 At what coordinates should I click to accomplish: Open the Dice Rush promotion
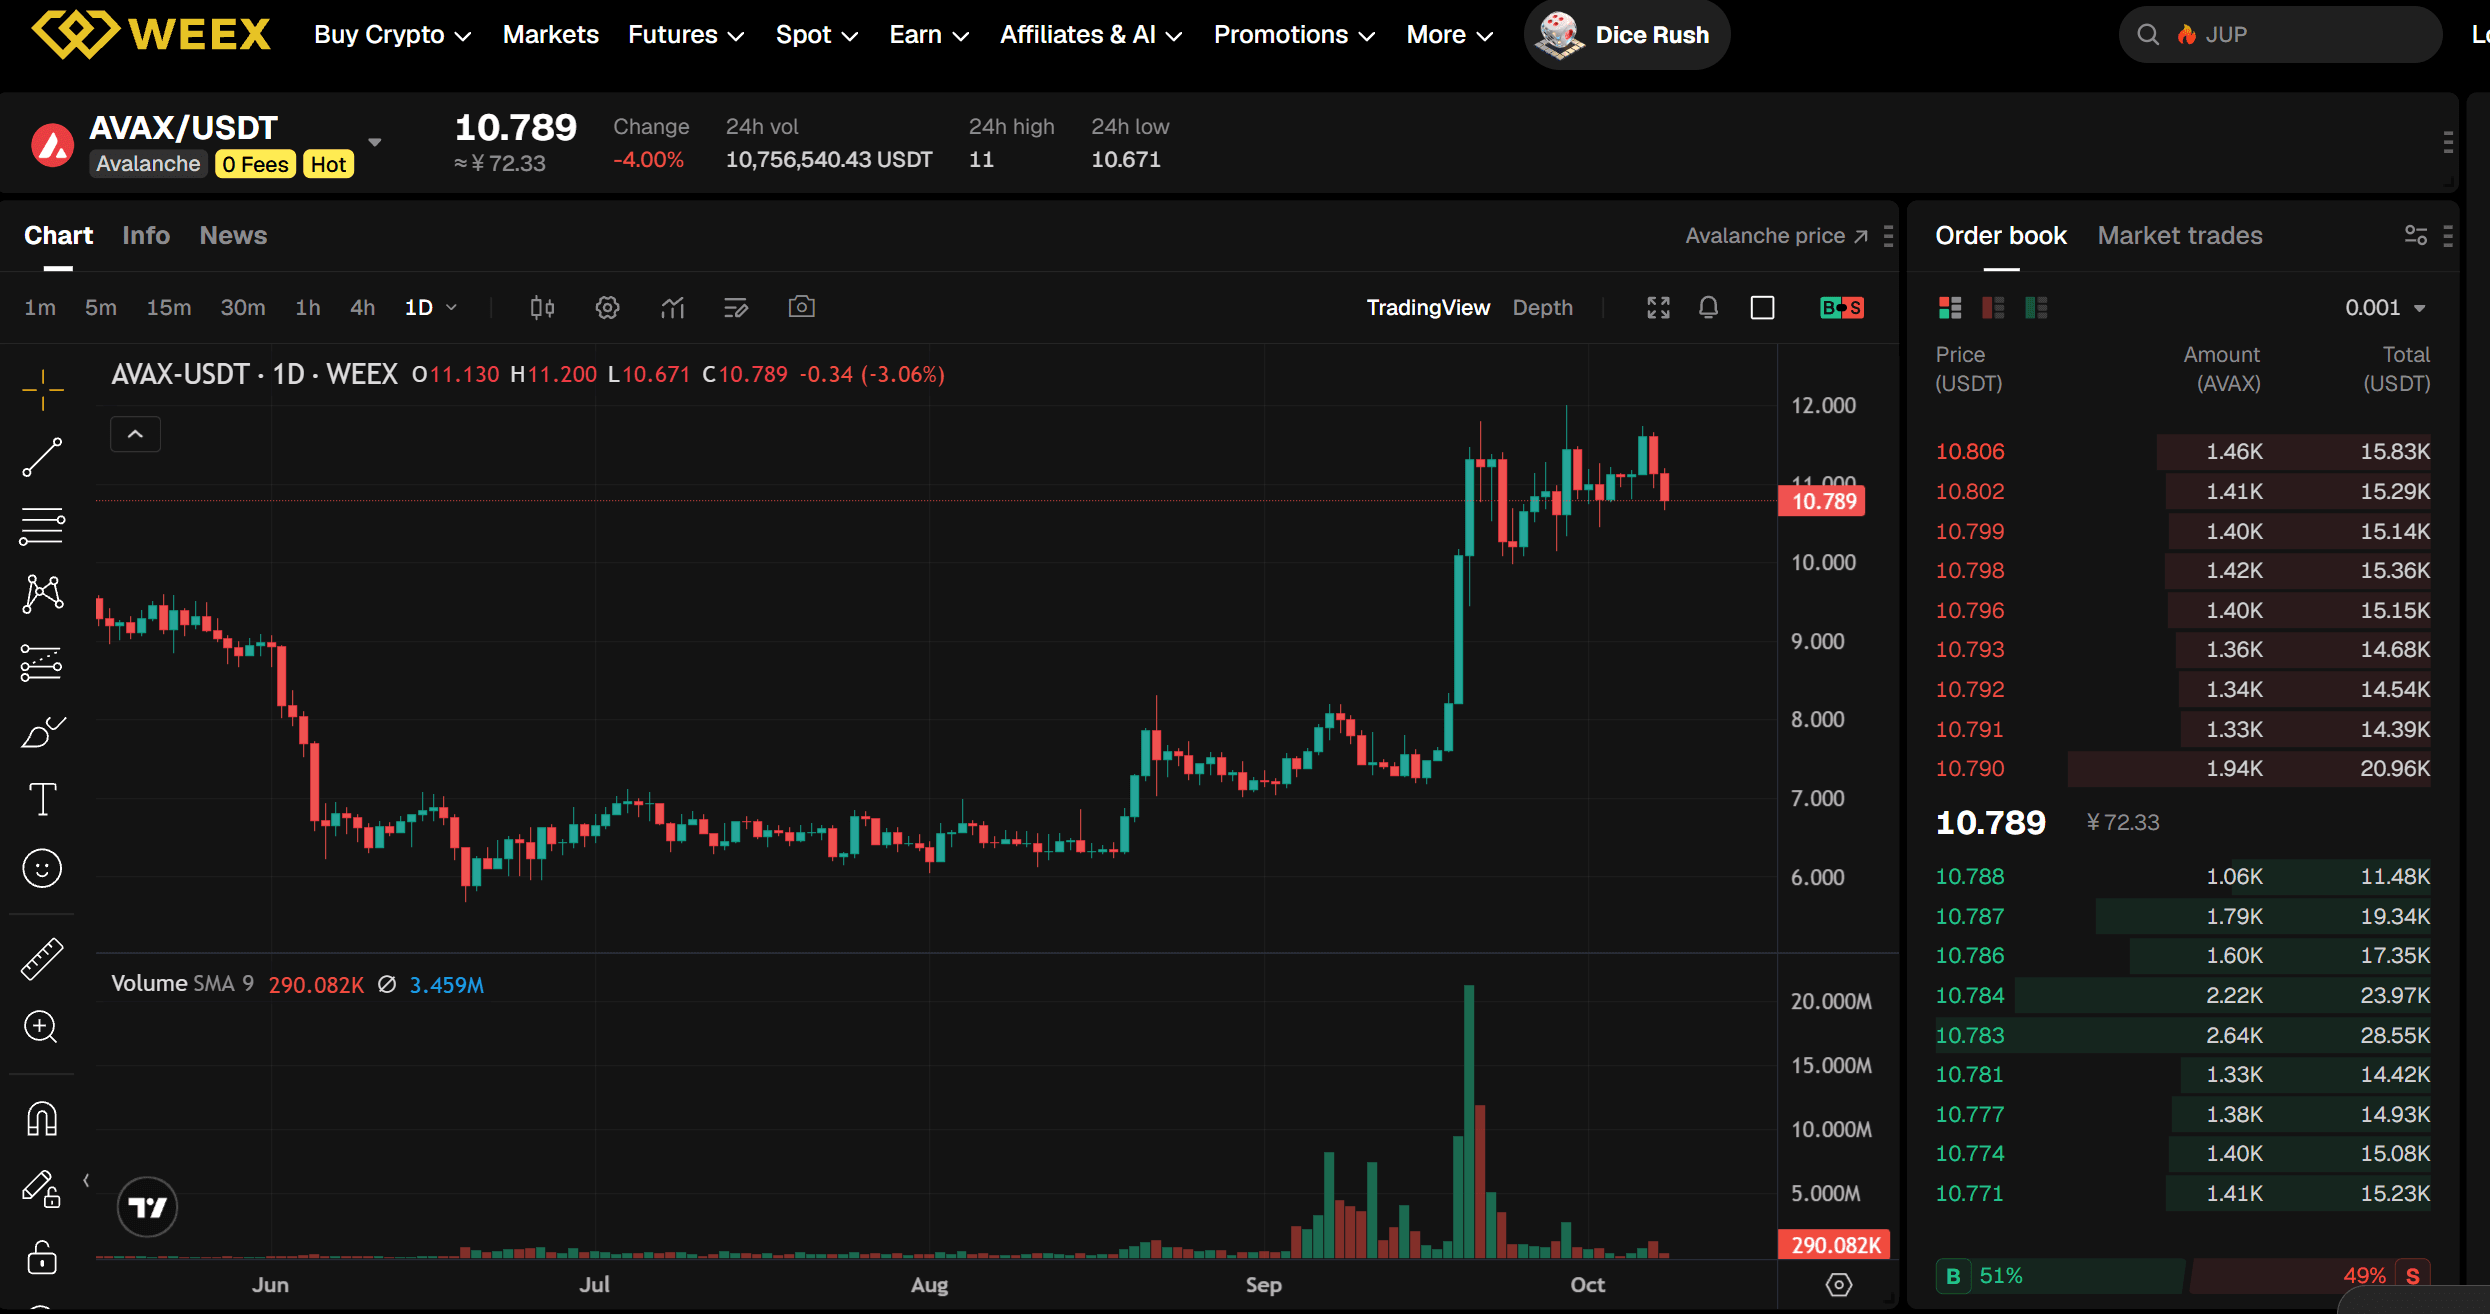[x=1627, y=35]
